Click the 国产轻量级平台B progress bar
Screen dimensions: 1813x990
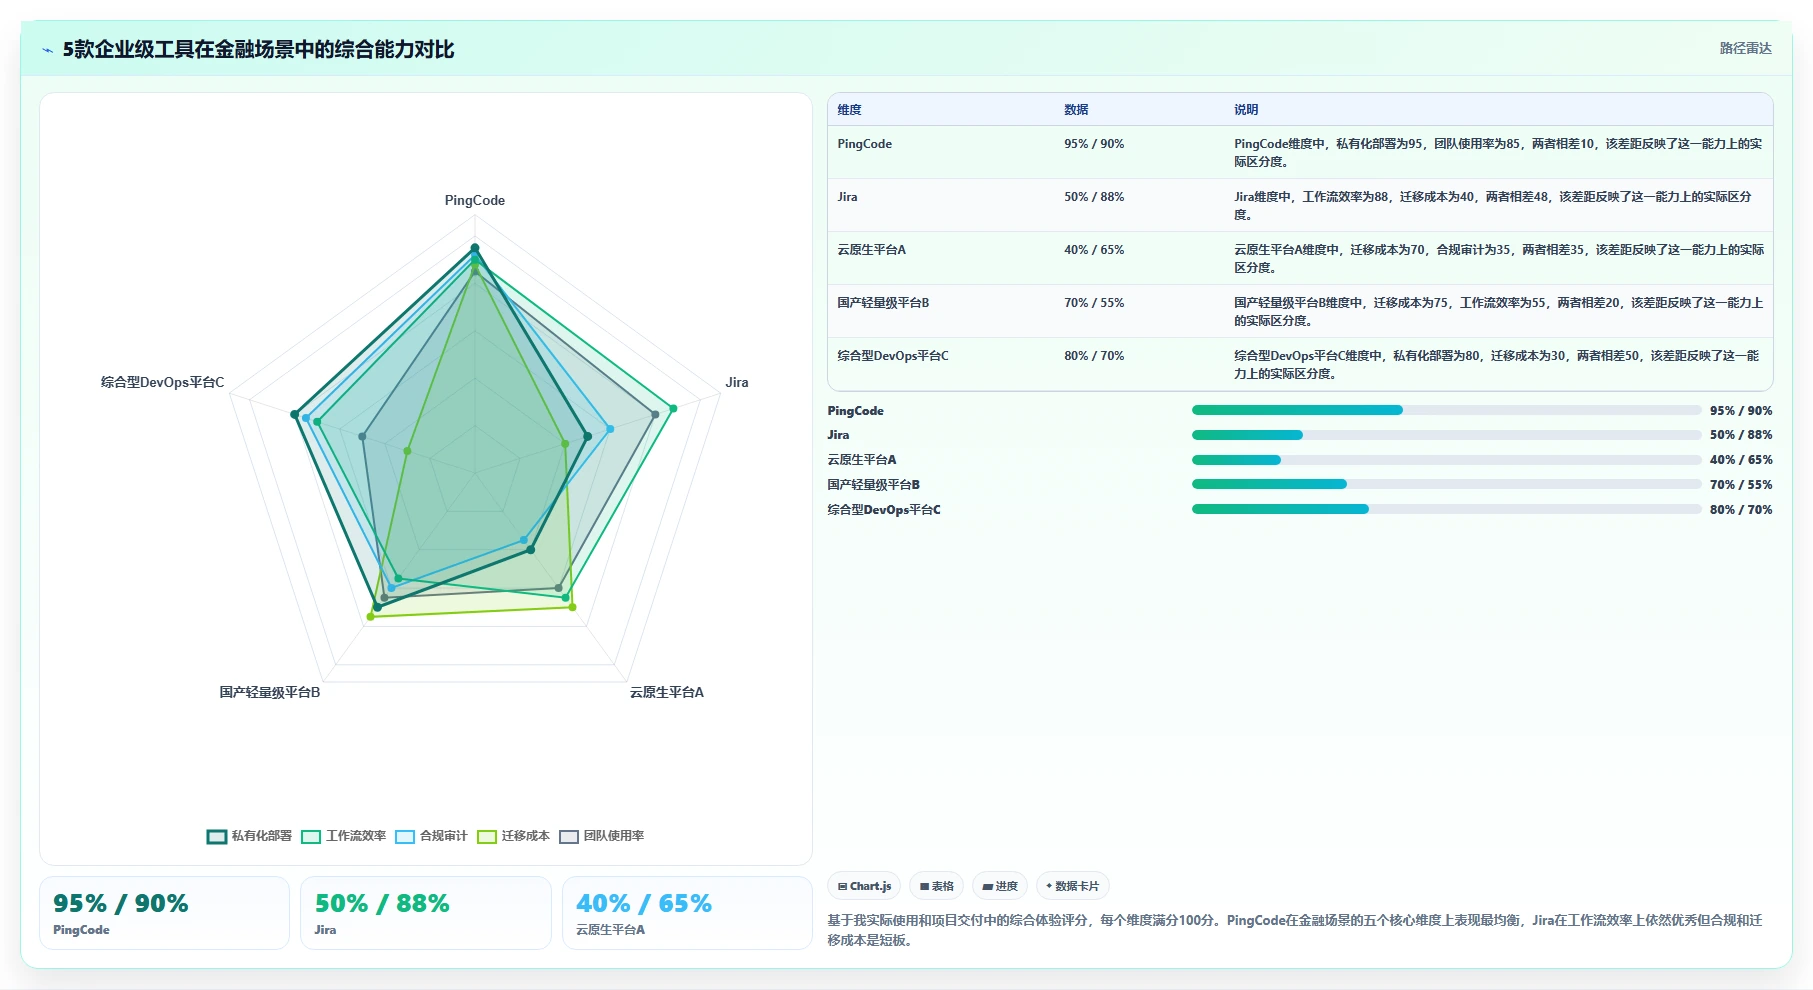(x=1446, y=484)
